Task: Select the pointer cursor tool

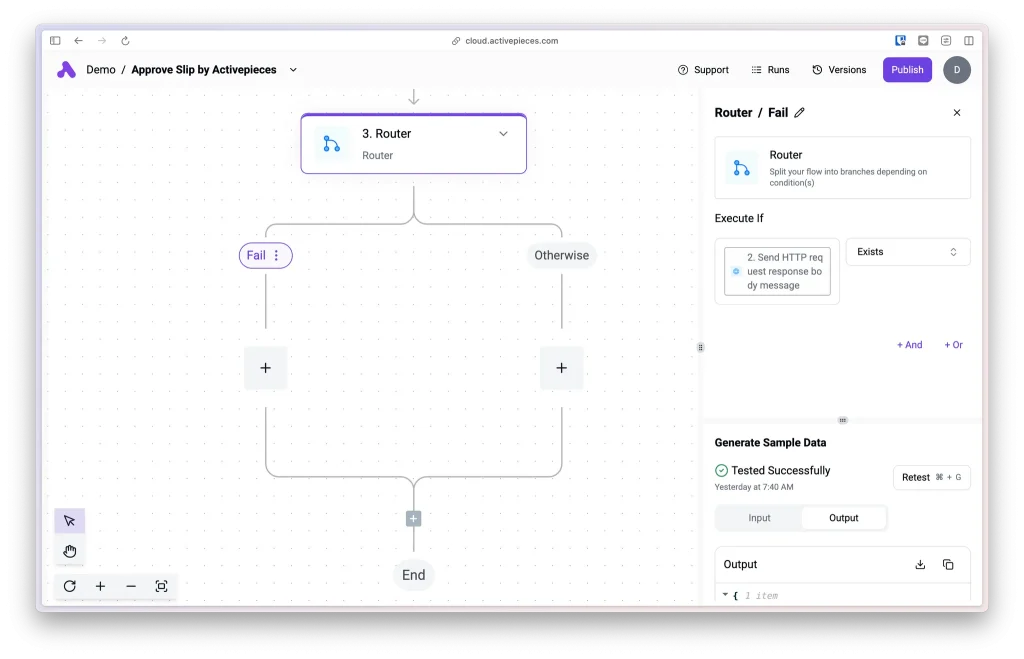Action: click(x=70, y=521)
